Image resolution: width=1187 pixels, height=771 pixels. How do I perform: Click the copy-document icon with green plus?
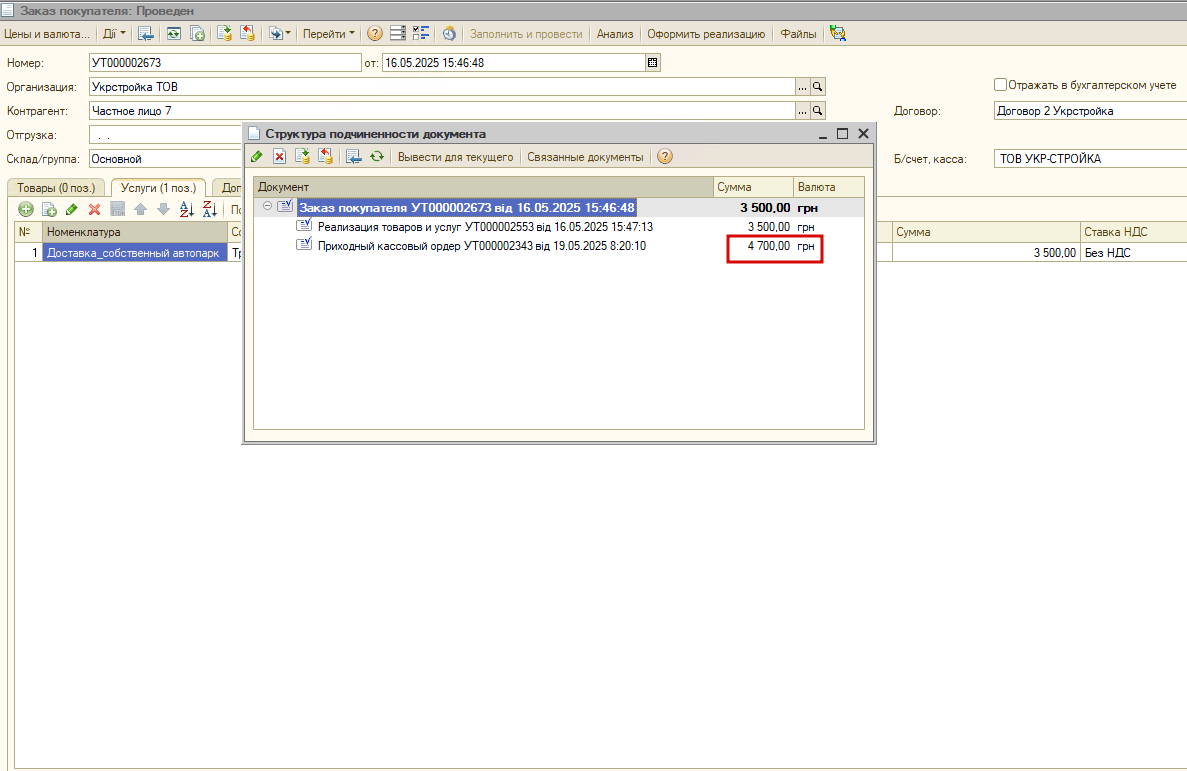[197, 34]
